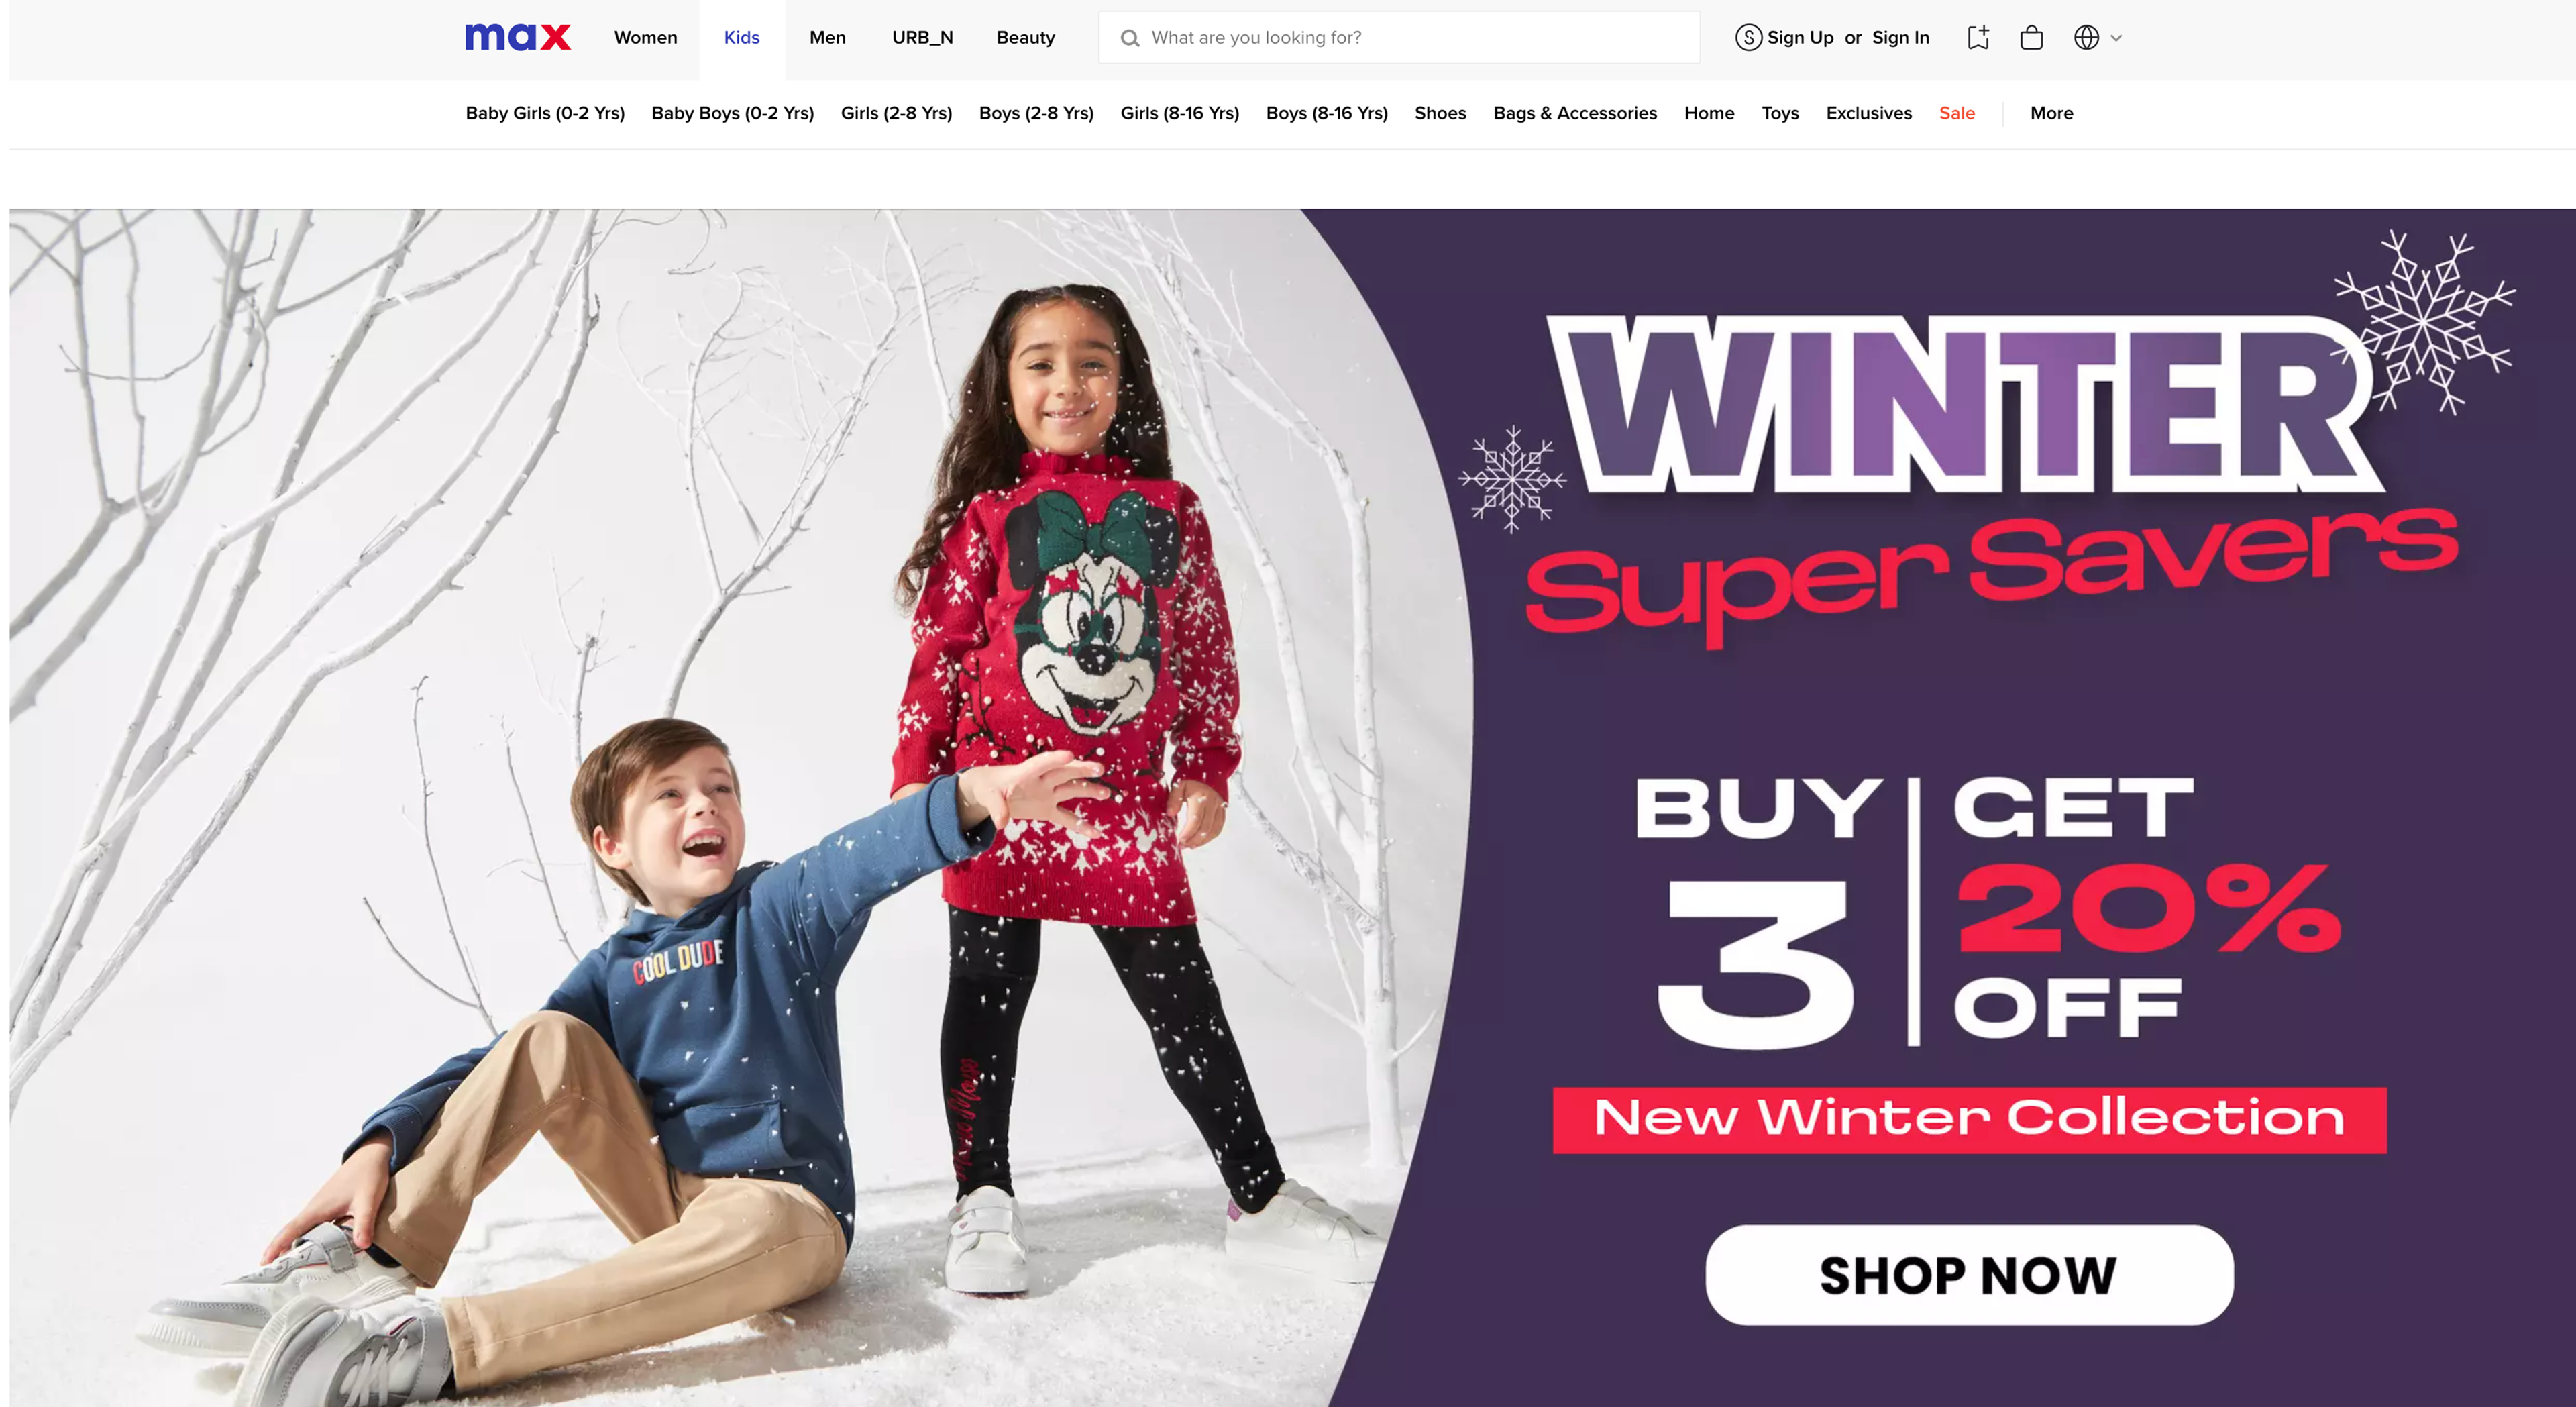
Task: Open the wishlist bookmark icon
Action: pos(1978,38)
